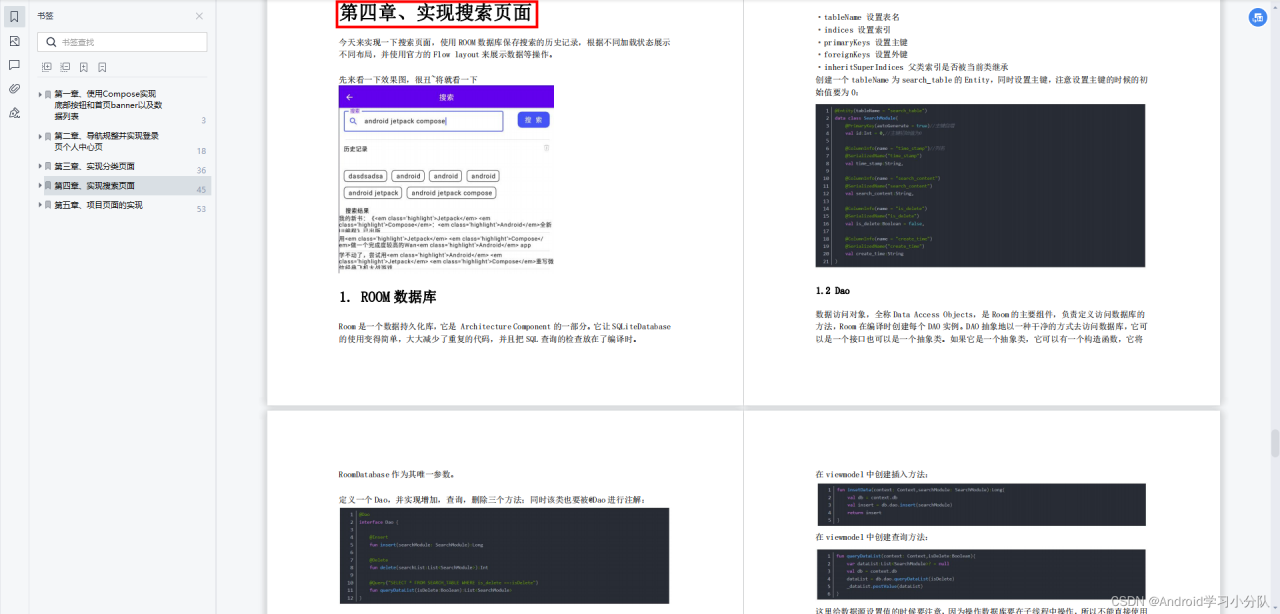The height and width of the screenshot is (614, 1280).
Task: Expand the 第三章 bookmark arrow
Action: coord(40,166)
